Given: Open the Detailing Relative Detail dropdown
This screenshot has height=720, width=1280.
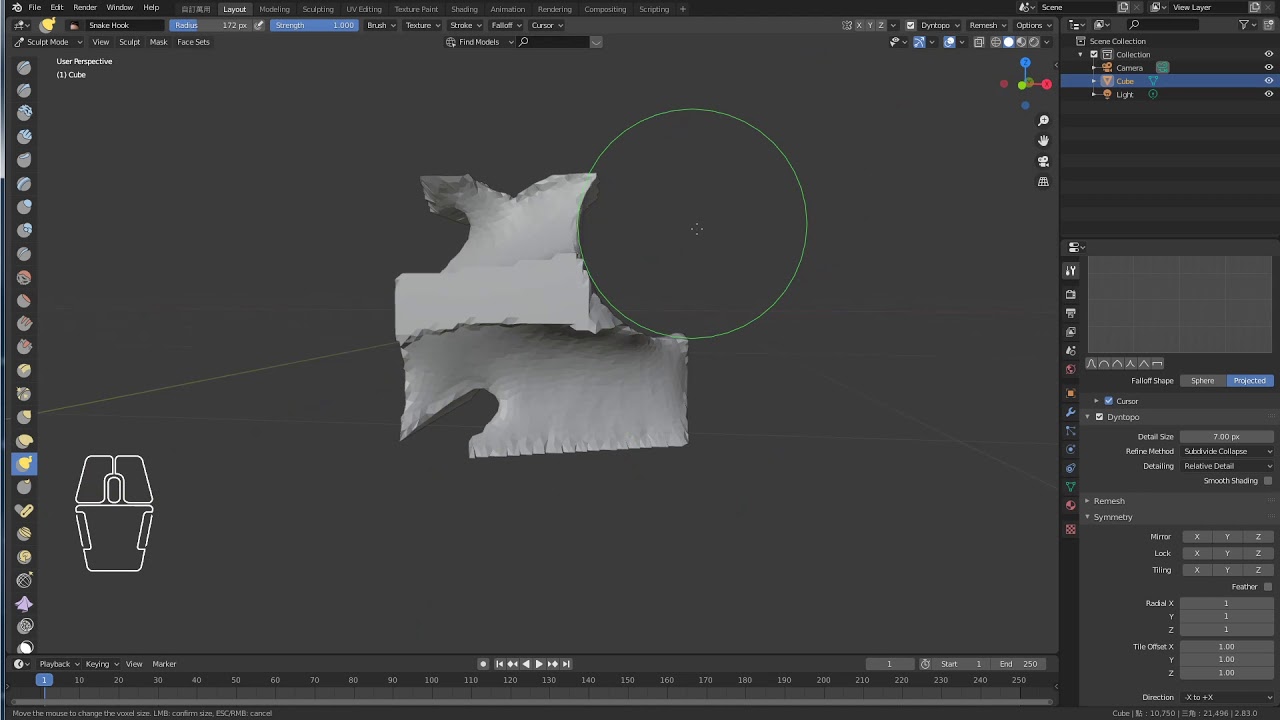Looking at the screenshot, I should point(1227,466).
